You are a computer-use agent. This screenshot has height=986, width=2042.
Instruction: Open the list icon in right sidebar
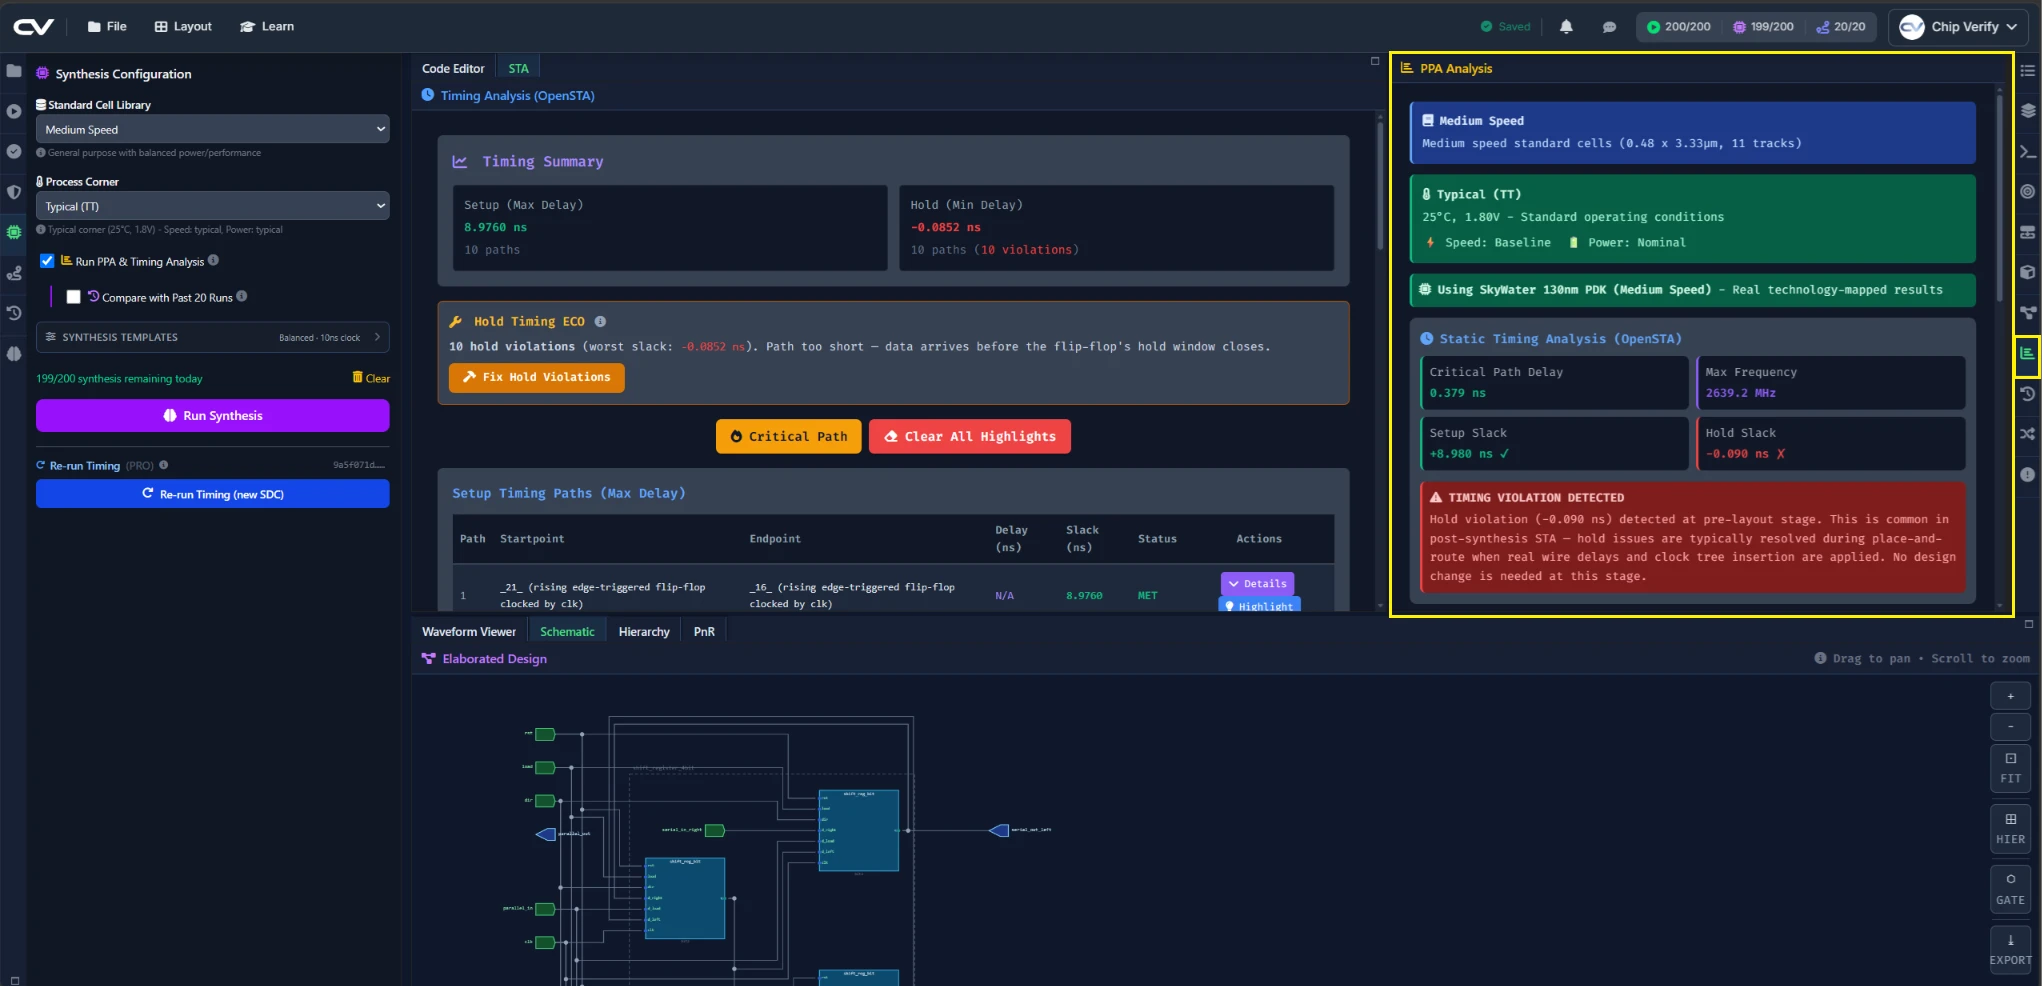click(x=2027, y=70)
